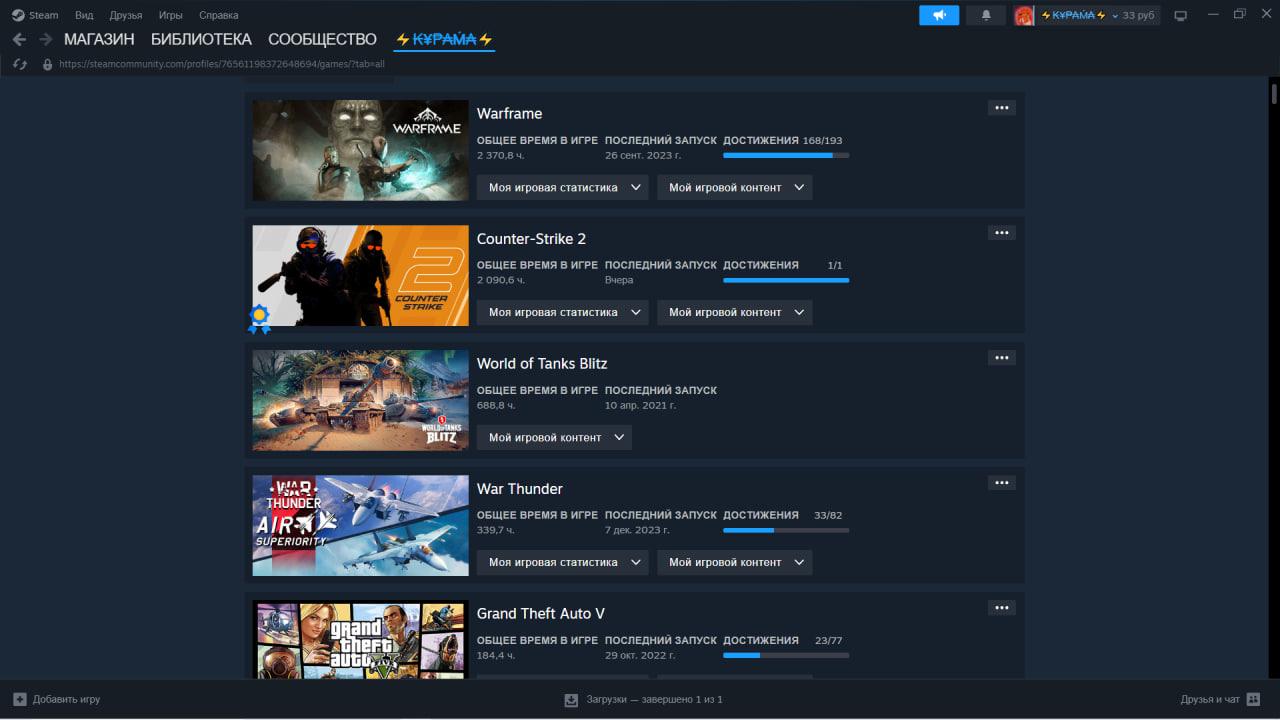Image resolution: width=1280 pixels, height=720 pixels.
Task: Expand Warframe 'Мой игровой контент' dropdown
Action: pyautogui.click(x=734, y=187)
